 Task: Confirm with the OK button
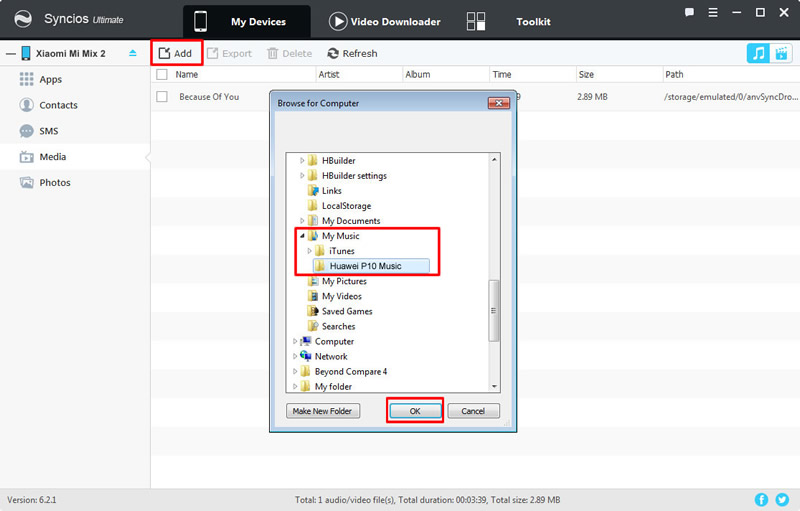coord(415,411)
